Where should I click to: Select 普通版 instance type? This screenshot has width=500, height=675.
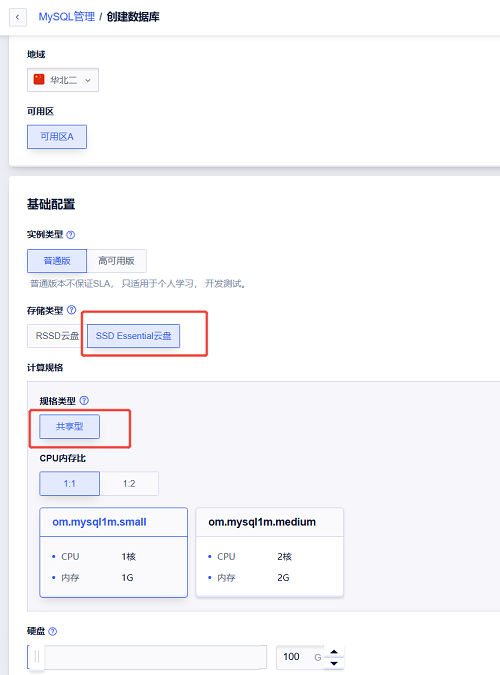57,261
